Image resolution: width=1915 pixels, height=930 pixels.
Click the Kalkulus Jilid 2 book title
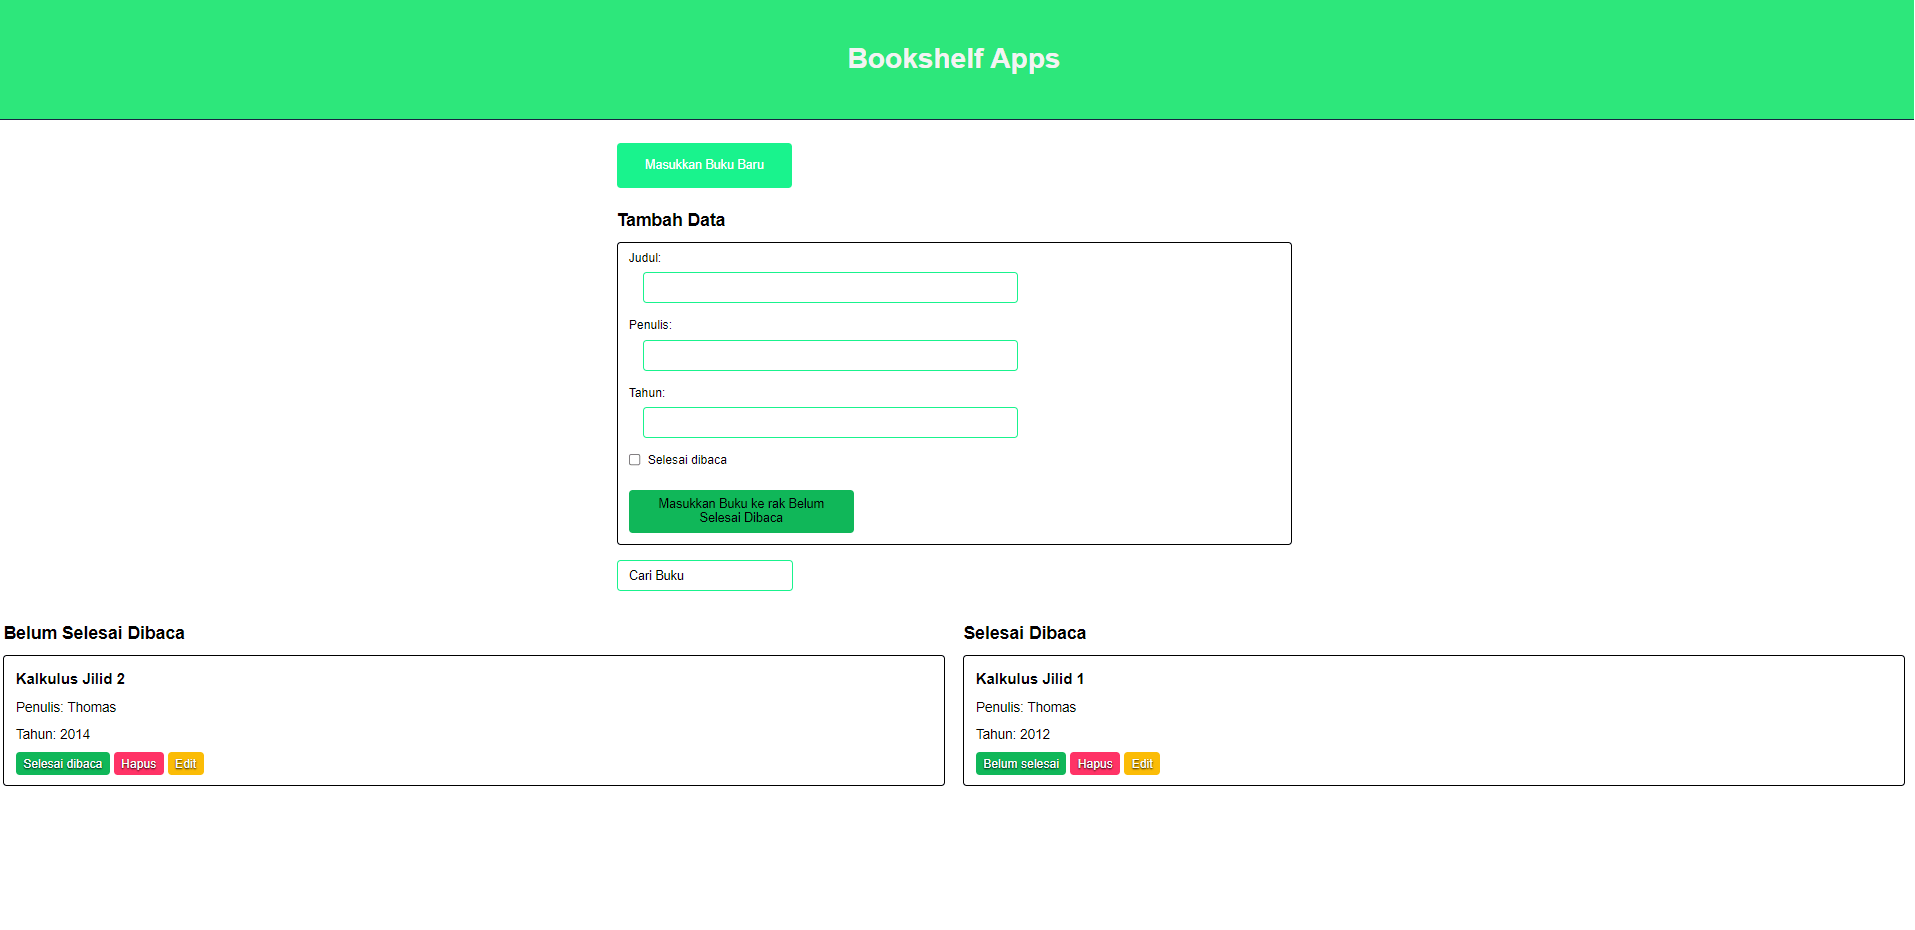pos(69,678)
